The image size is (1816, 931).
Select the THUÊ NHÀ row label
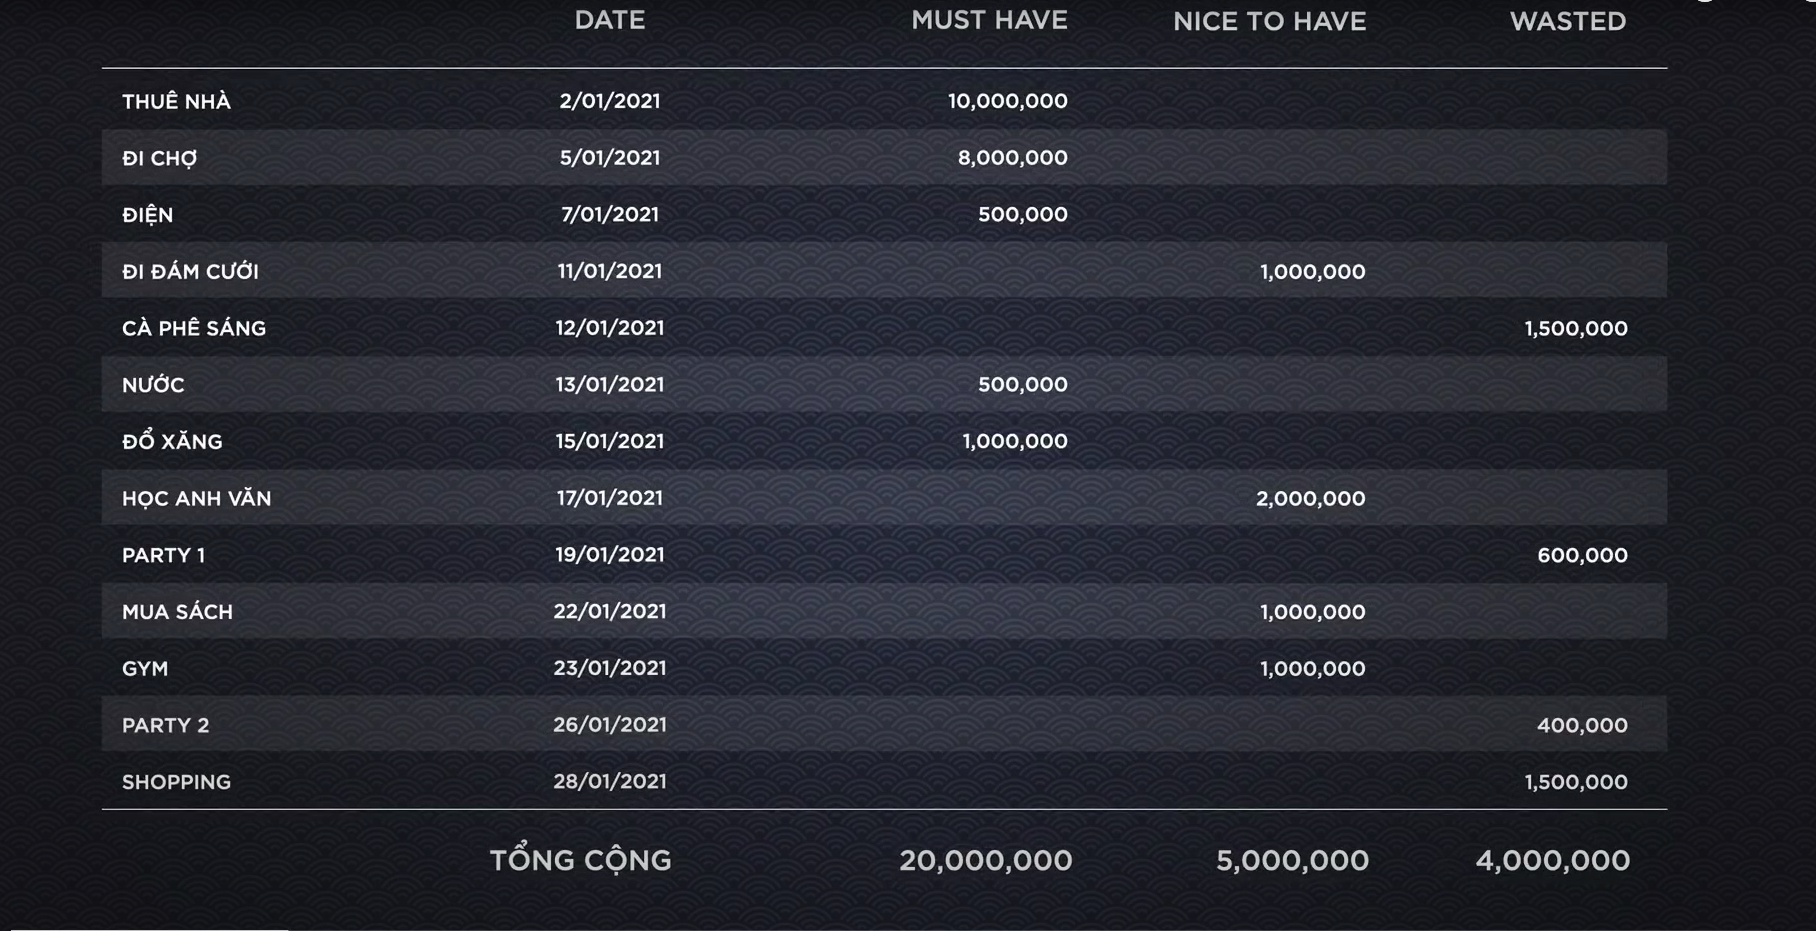click(176, 102)
